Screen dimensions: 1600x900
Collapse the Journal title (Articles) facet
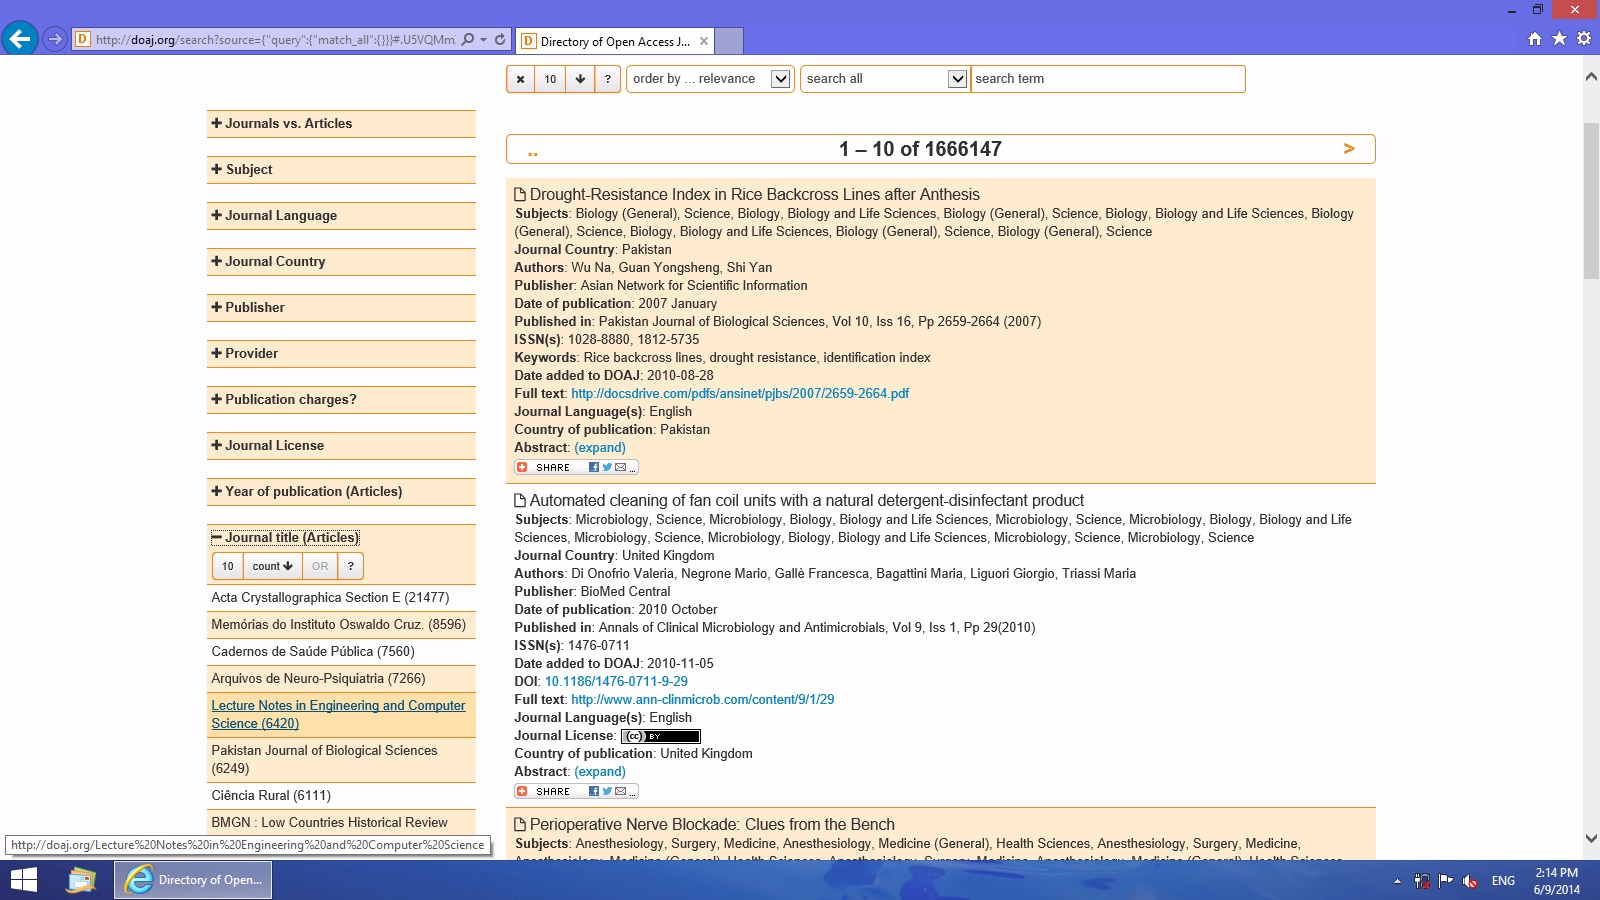285,538
